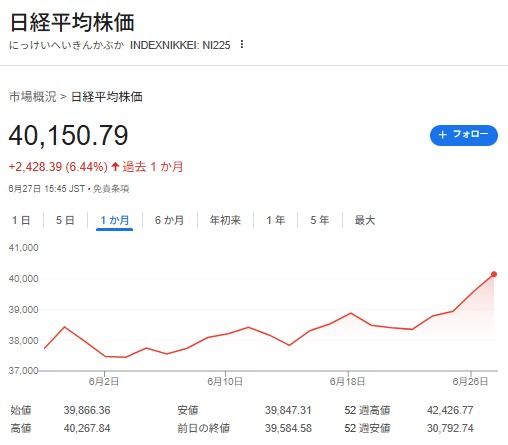Click the フォロー follow button
508x445 pixels.
point(464,135)
